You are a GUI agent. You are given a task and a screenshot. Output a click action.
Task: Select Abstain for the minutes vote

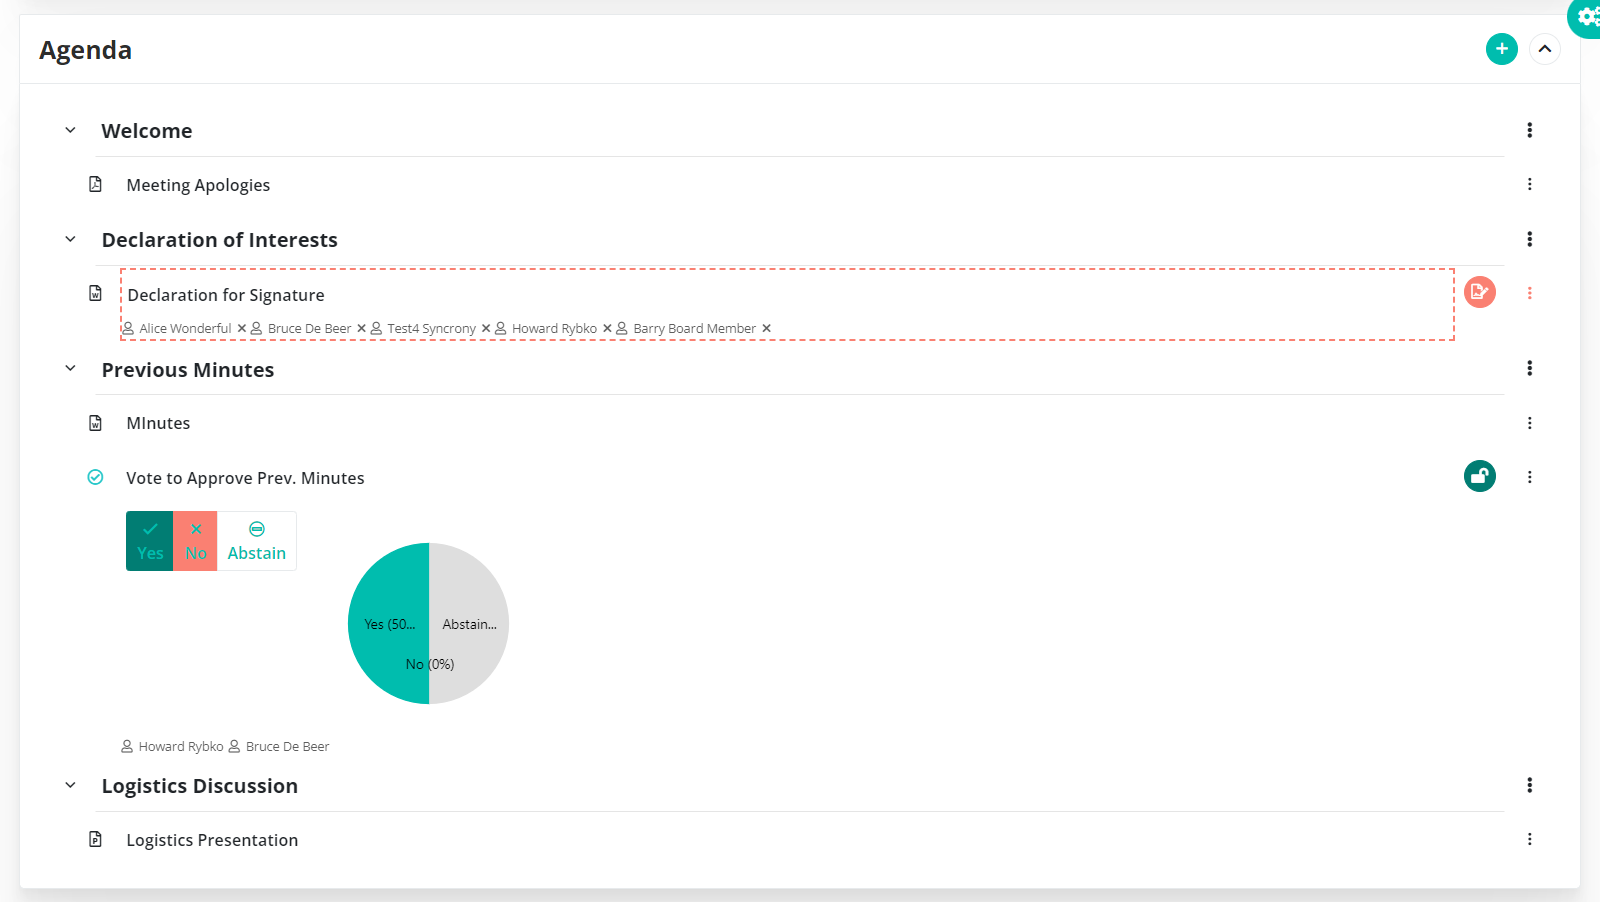257,541
